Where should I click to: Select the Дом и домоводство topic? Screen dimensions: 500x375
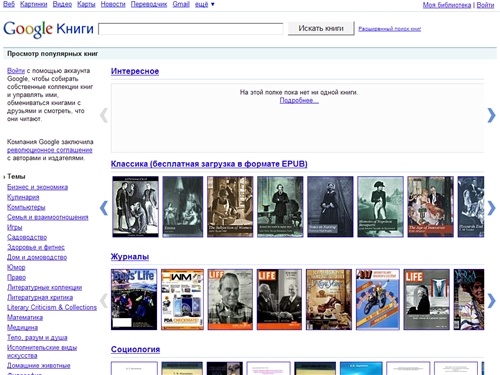pos(37,257)
